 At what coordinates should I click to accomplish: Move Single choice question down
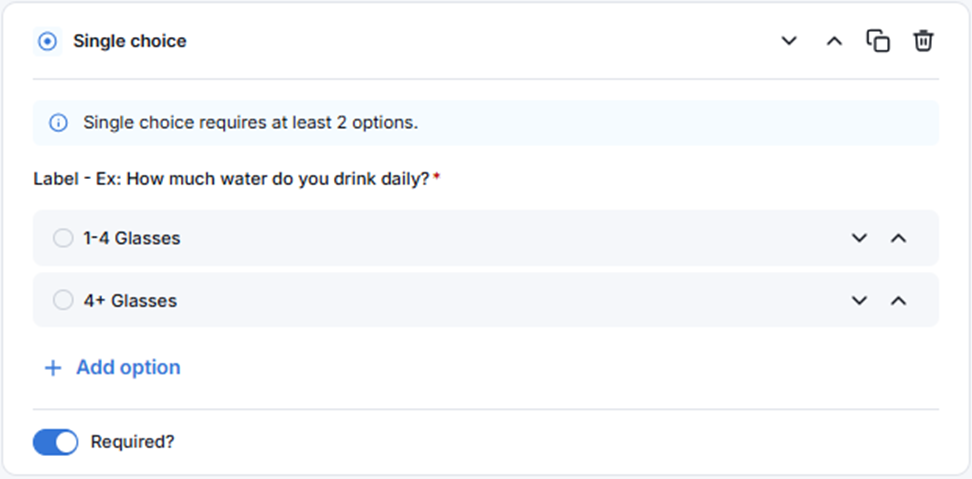click(x=790, y=41)
